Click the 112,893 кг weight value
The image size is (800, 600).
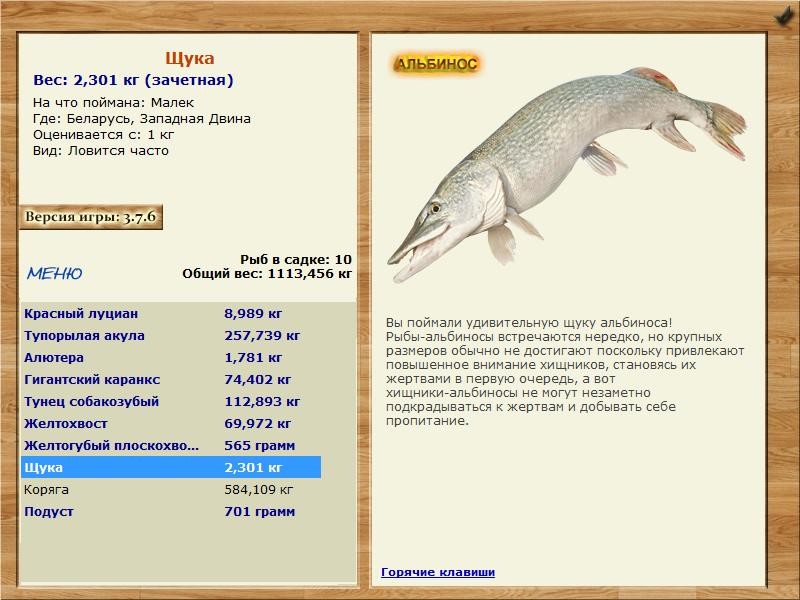coord(262,402)
